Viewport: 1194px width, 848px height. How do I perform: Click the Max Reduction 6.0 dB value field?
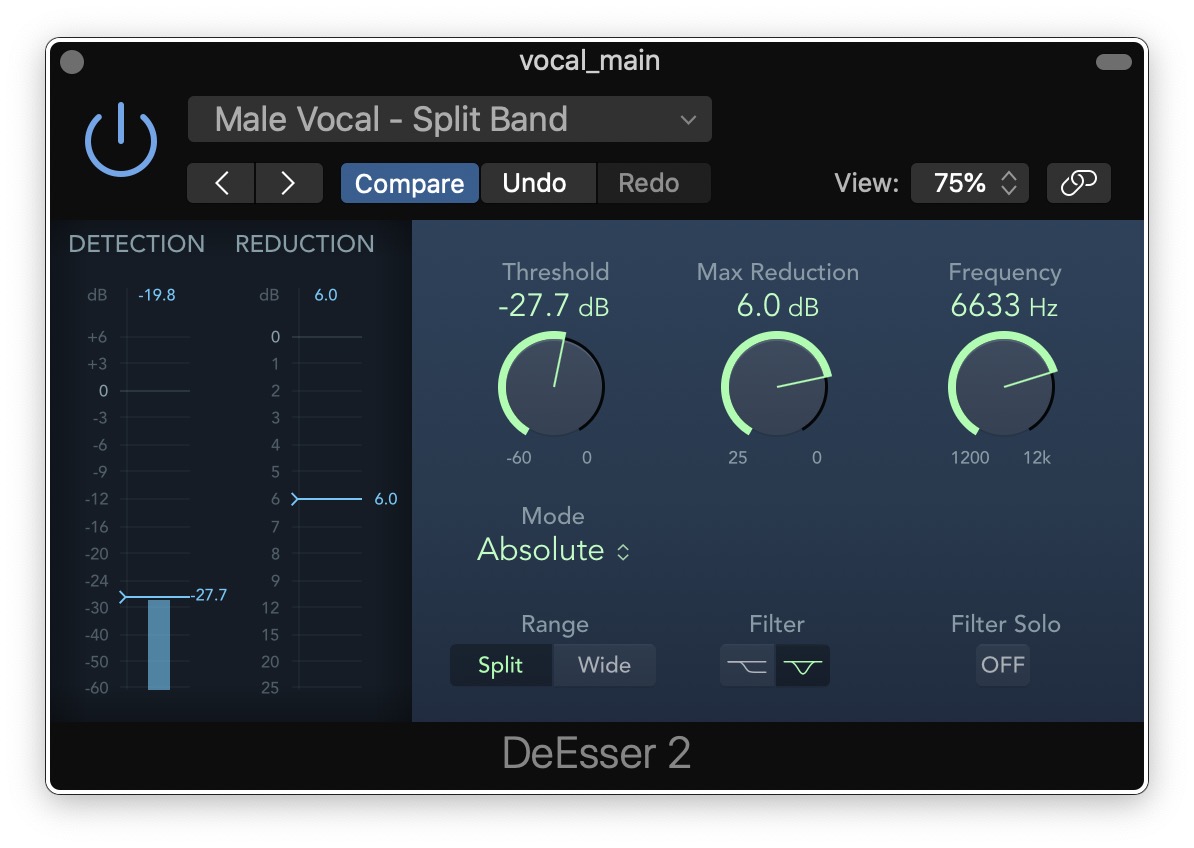coord(777,306)
